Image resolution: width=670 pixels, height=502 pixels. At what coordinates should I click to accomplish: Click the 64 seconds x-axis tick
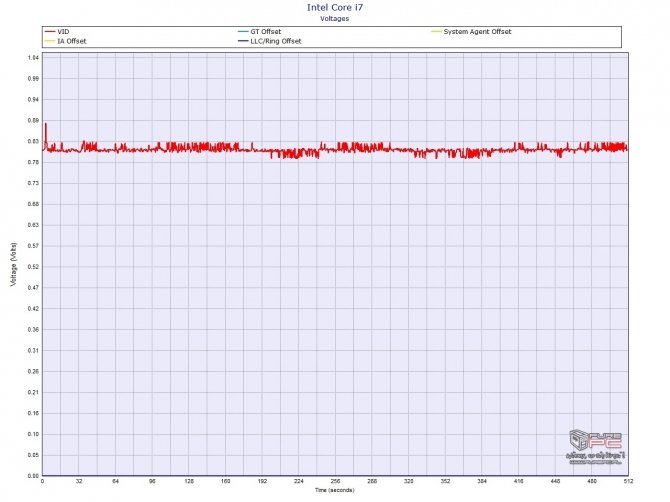tap(116, 481)
